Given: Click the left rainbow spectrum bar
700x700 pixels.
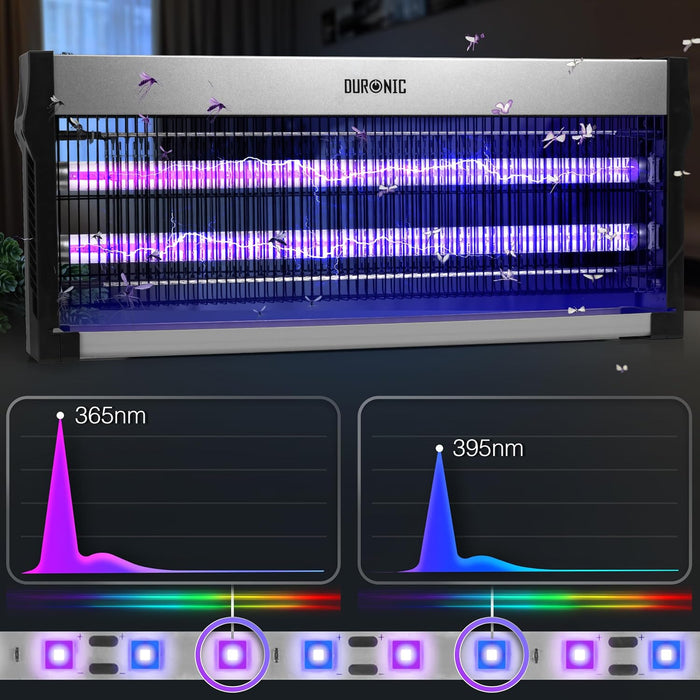Looking at the screenshot, I should pos(173,600).
